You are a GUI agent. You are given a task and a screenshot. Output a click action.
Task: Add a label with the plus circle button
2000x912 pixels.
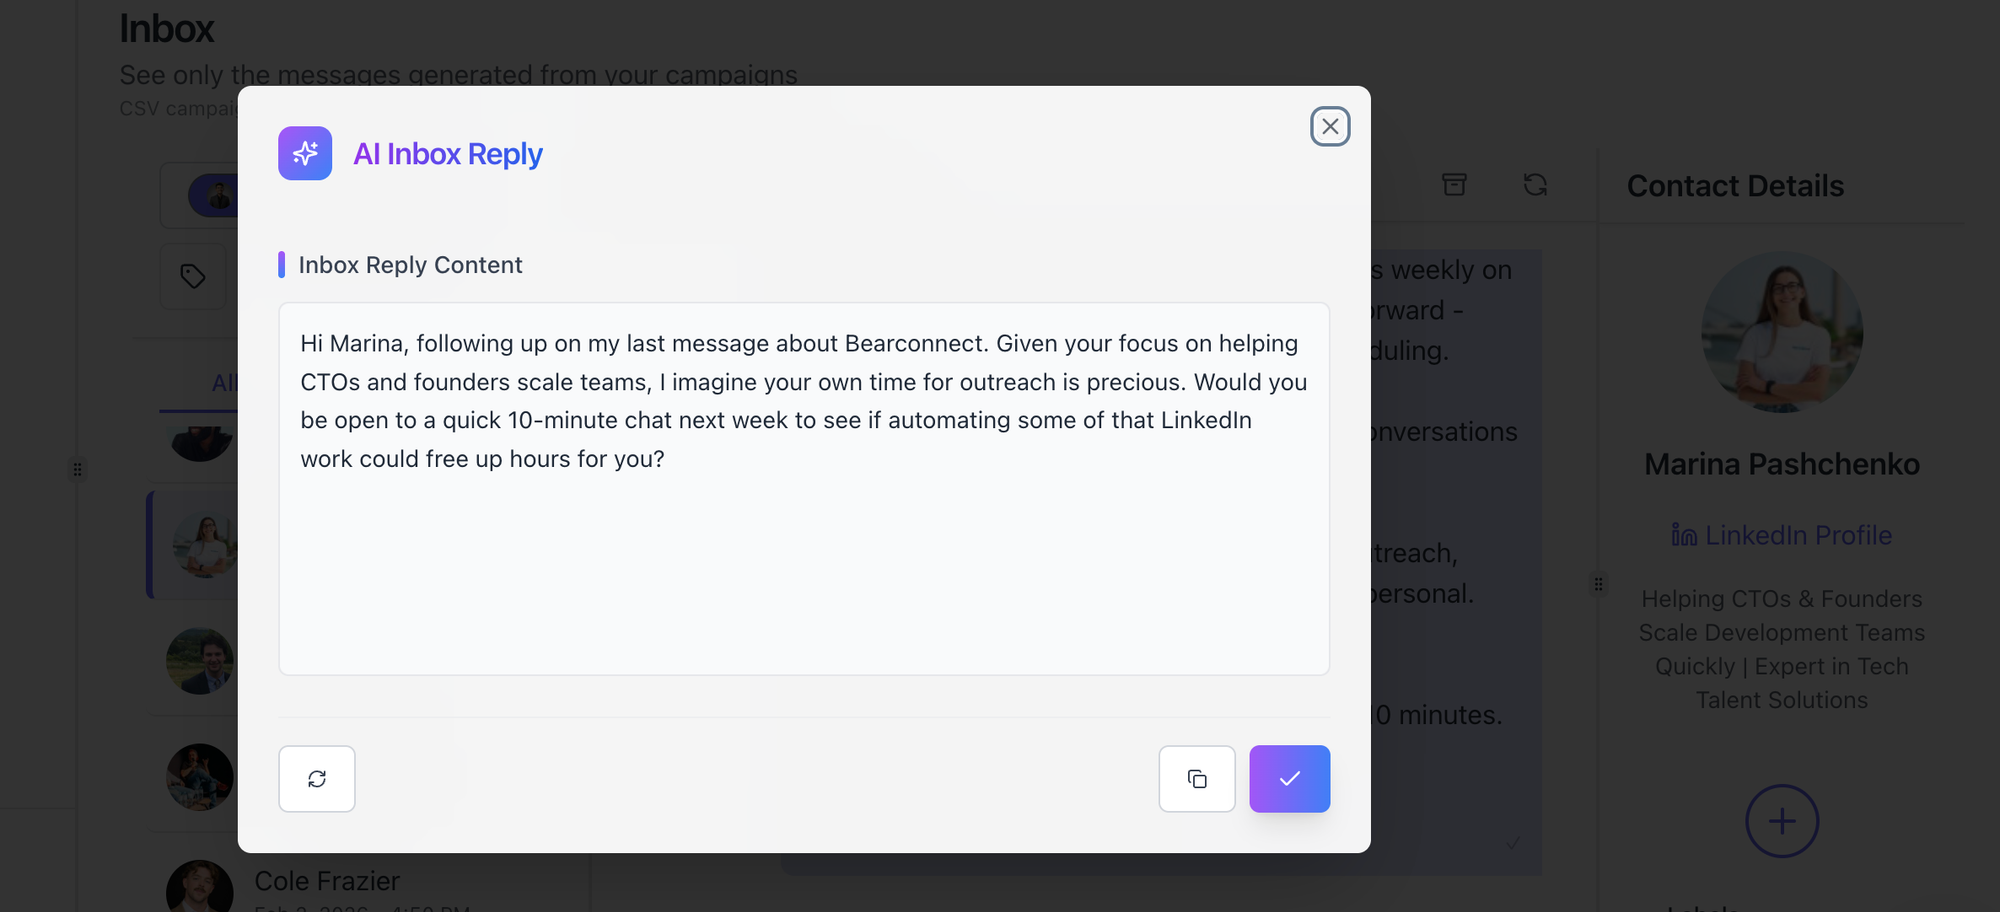pos(1781,821)
